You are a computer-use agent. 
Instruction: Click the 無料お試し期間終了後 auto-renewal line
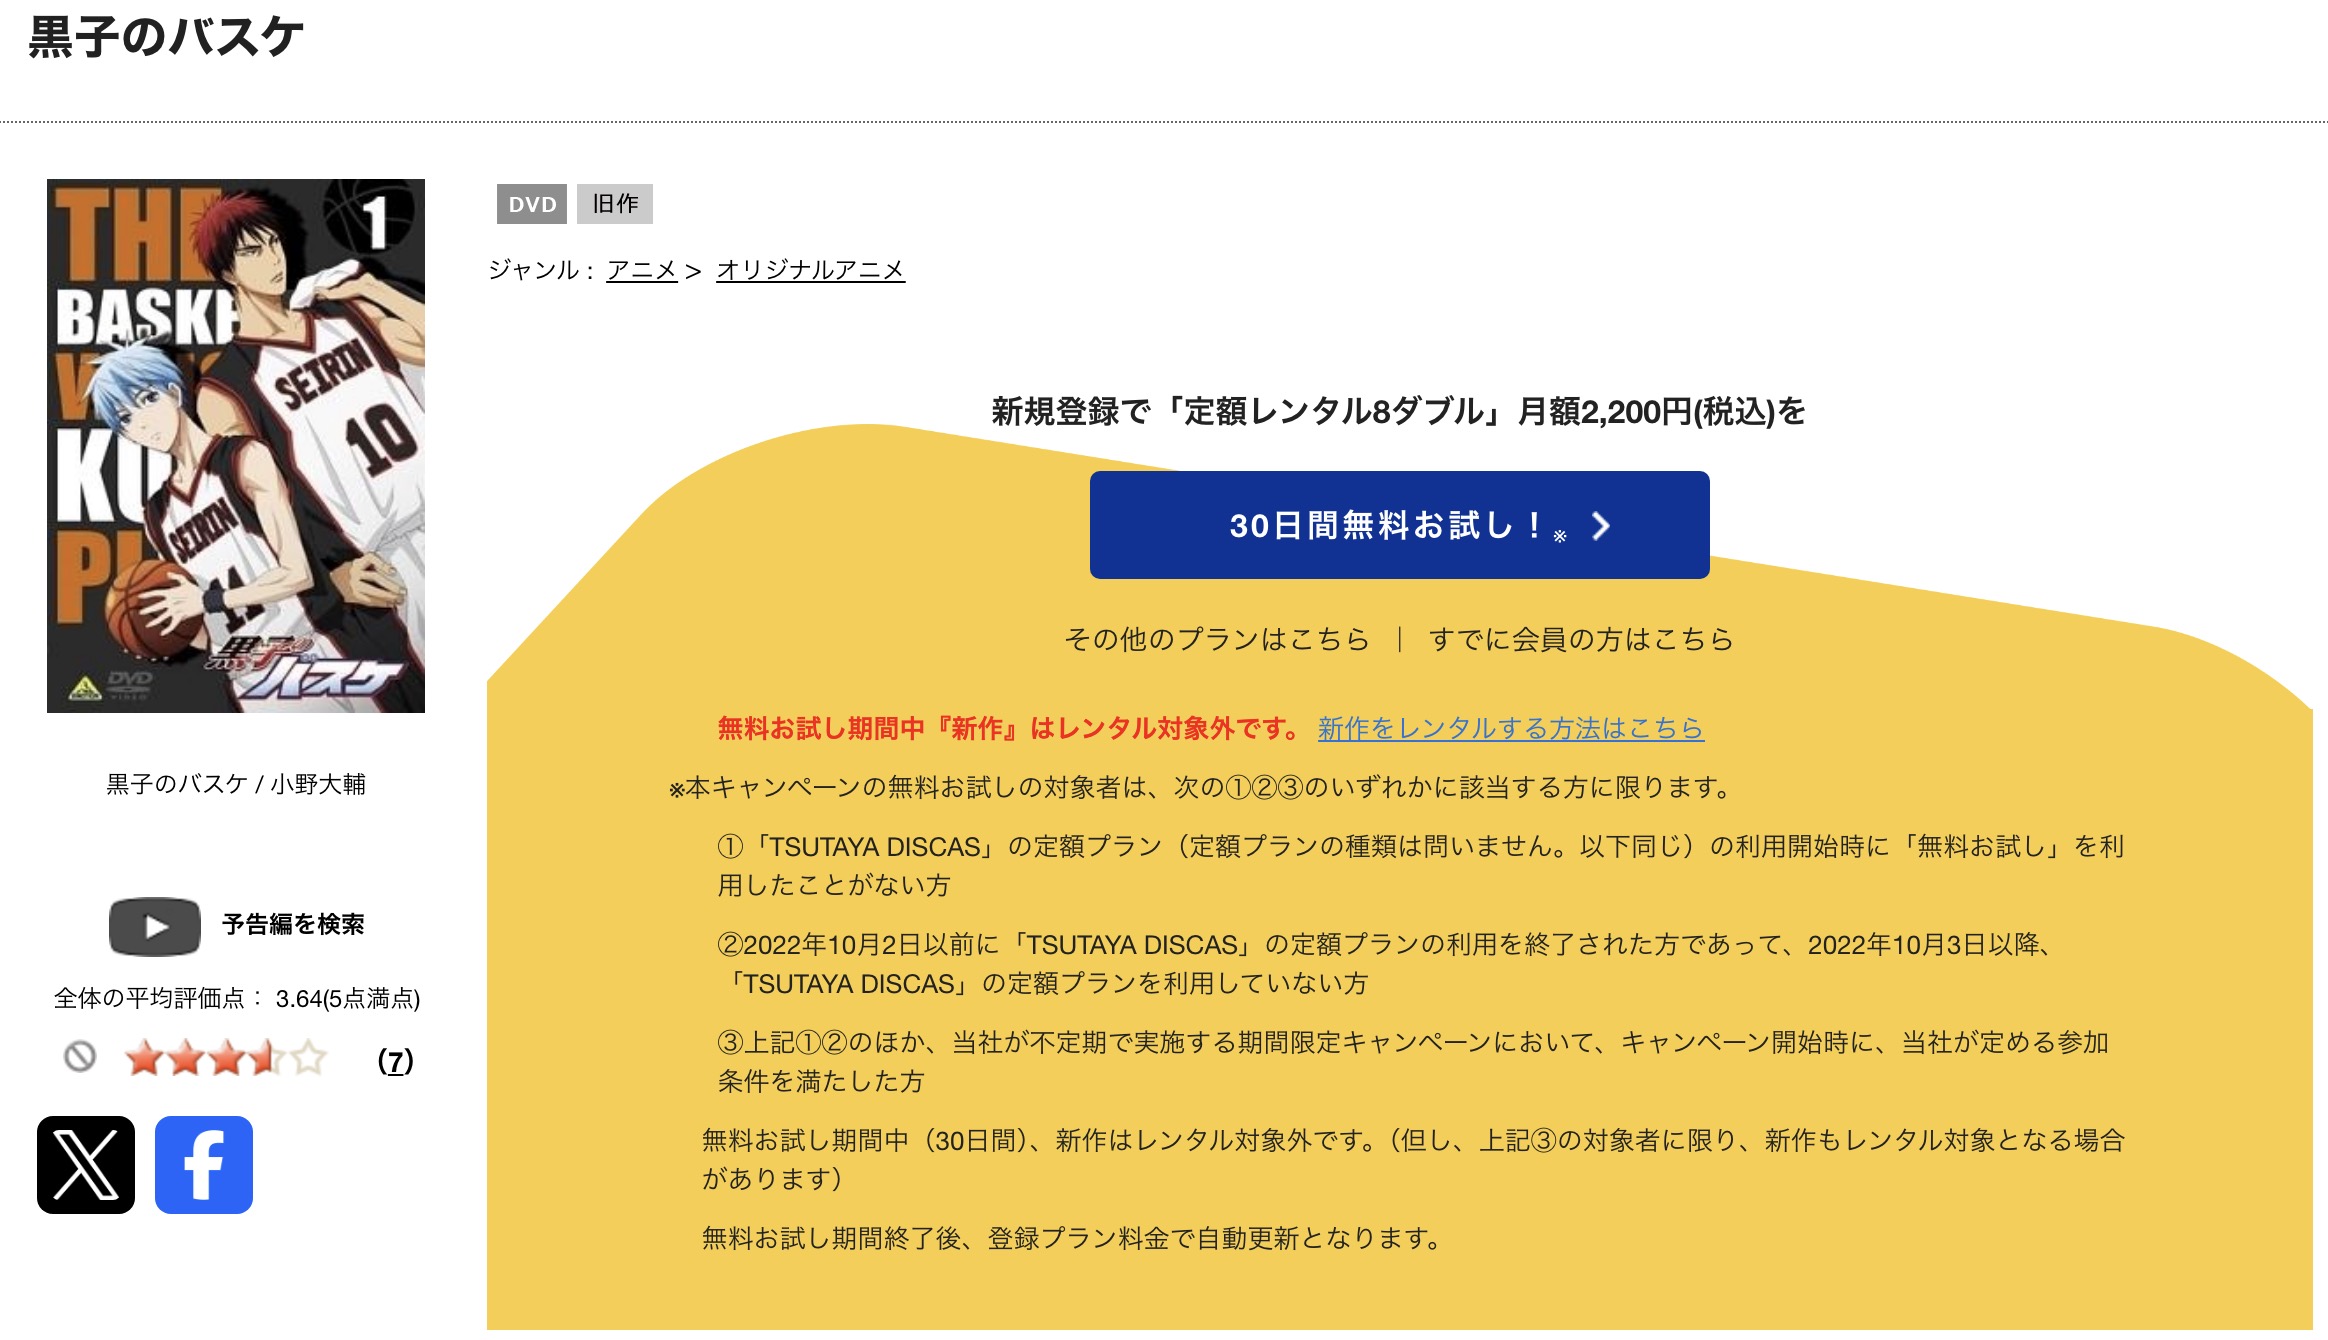(1072, 1238)
